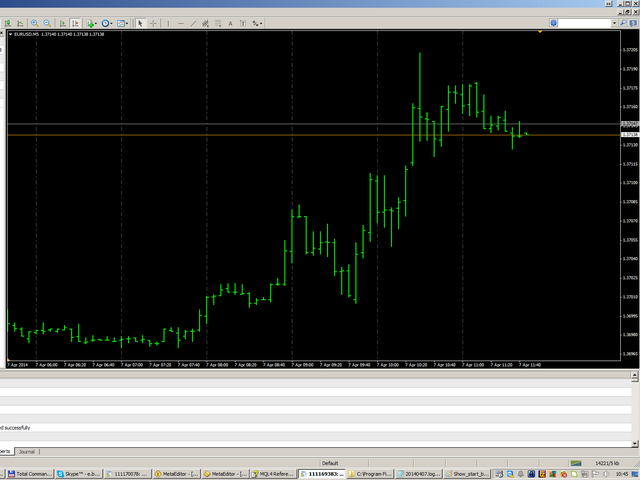Screen dimensions: 640x480
Task: Click the 'successfully' log row
Action: point(316,427)
